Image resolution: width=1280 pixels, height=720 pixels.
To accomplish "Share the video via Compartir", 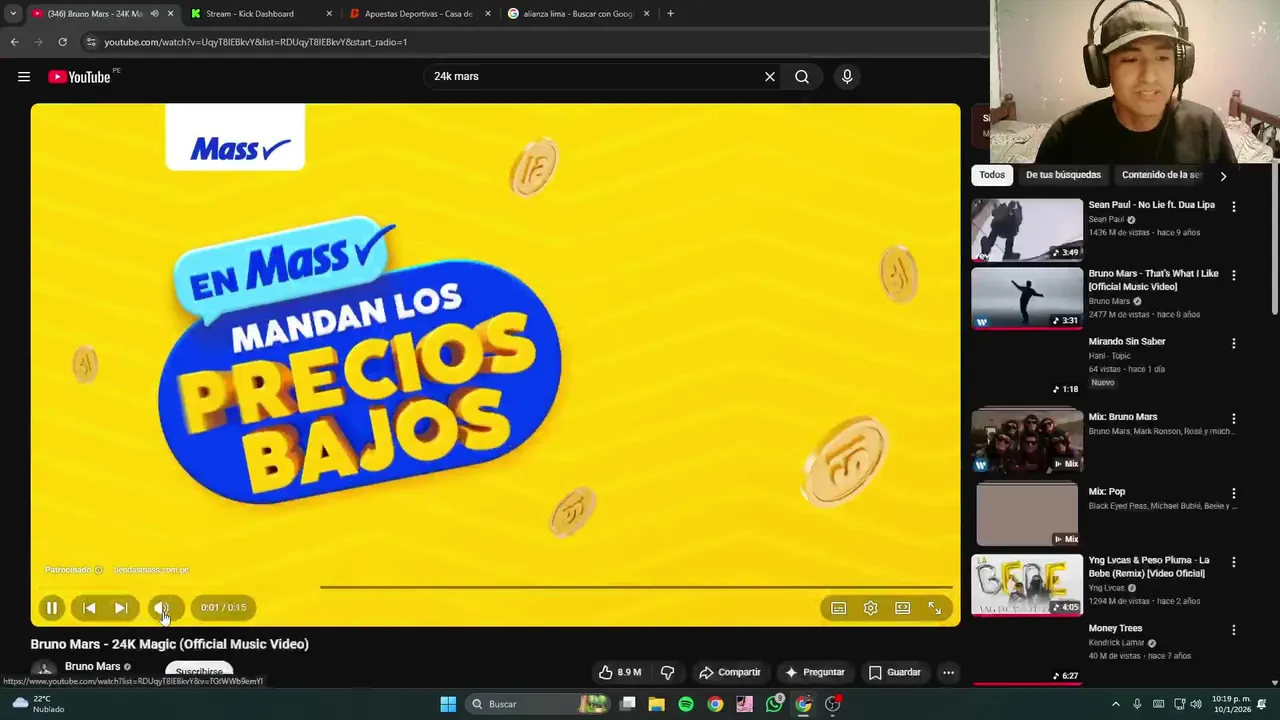I will click(x=730, y=672).
